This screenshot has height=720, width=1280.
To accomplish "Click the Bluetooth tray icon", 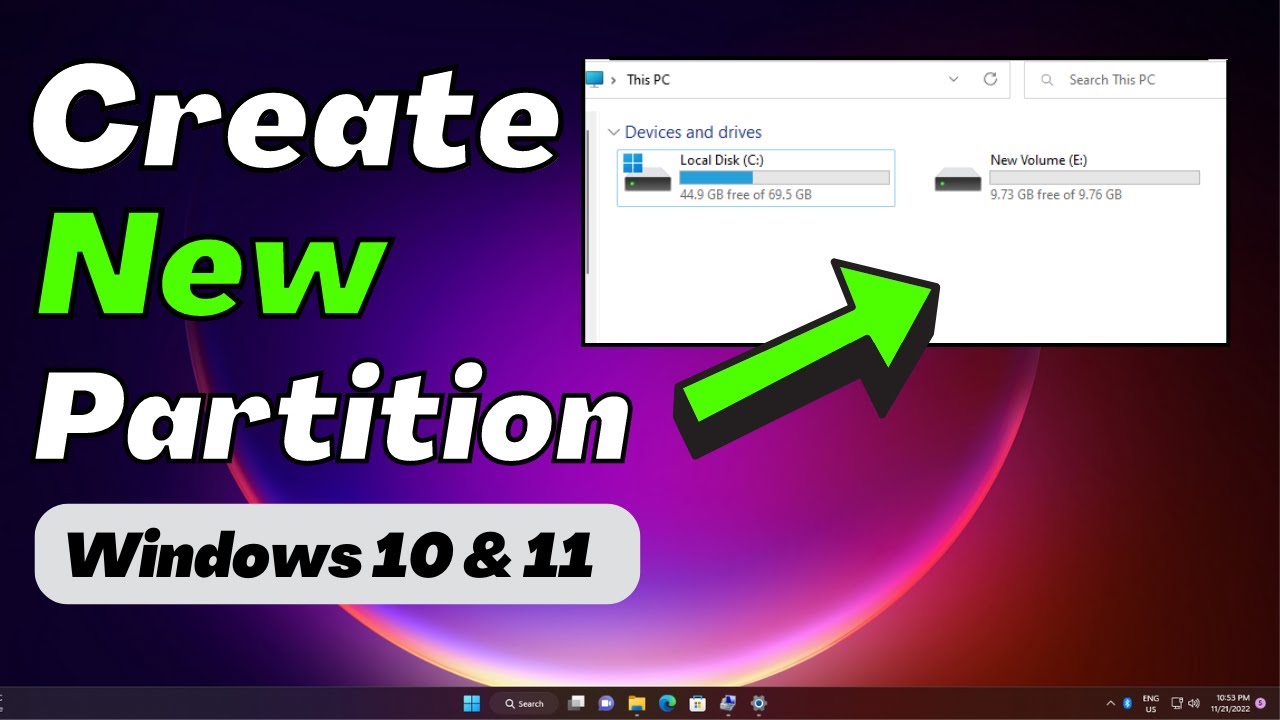I will click(1127, 703).
